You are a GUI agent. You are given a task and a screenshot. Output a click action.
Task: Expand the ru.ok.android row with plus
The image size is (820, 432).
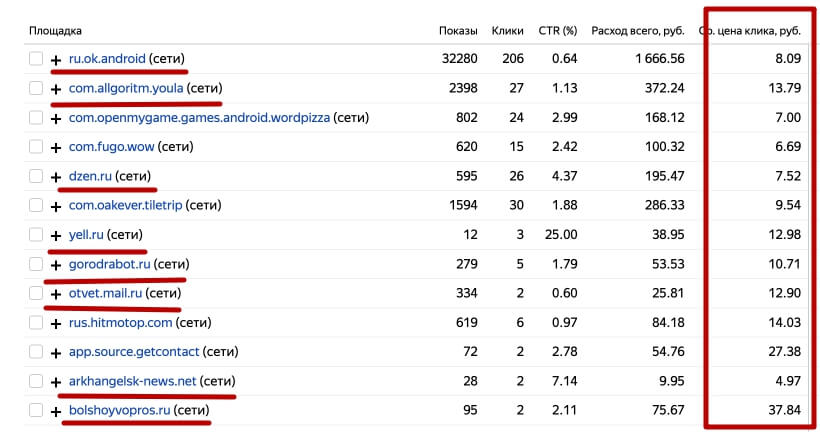(56, 60)
